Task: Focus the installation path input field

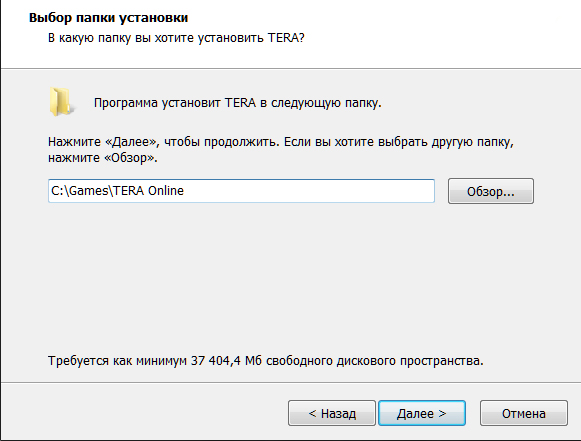Action: click(x=241, y=191)
